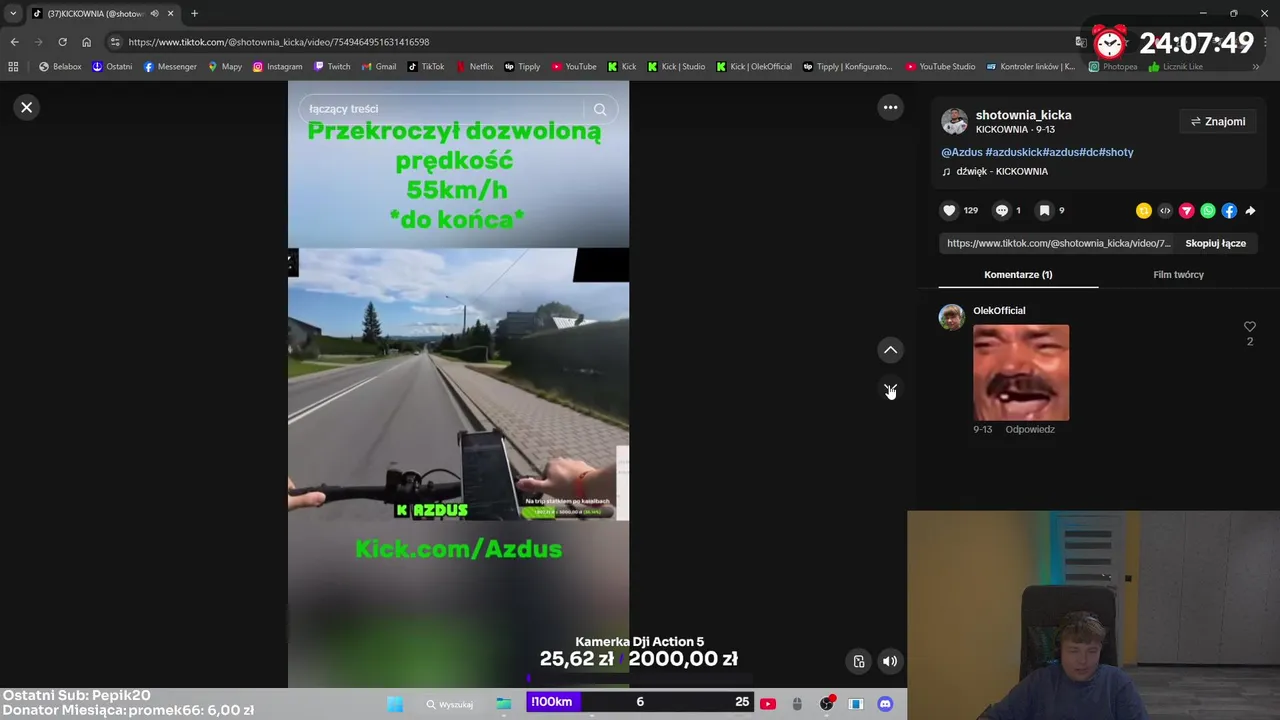The width and height of the screenshot is (1280, 720).
Task: Open the Netflix bookmark
Action: click(x=474, y=67)
